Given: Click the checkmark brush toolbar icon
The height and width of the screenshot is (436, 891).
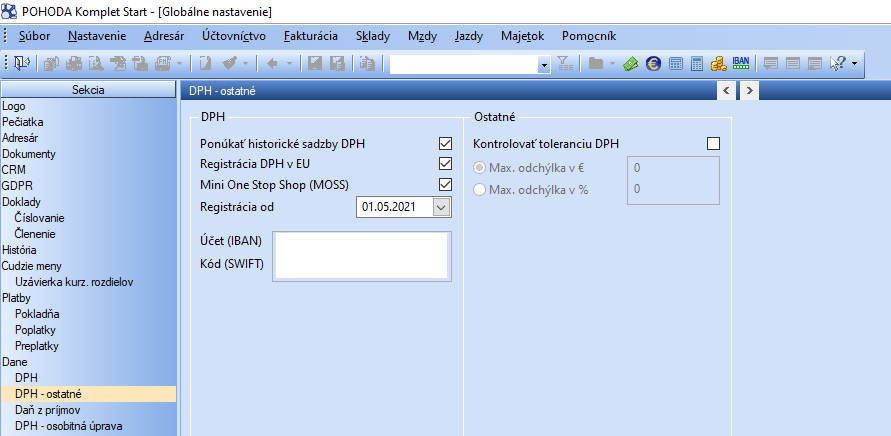Looking at the screenshot, I should (230, 64).
